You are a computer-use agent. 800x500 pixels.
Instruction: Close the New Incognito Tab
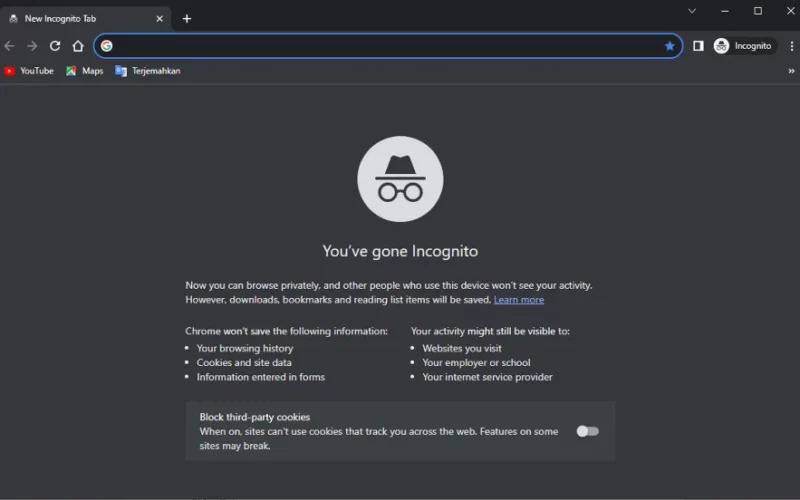pos(159,19)
